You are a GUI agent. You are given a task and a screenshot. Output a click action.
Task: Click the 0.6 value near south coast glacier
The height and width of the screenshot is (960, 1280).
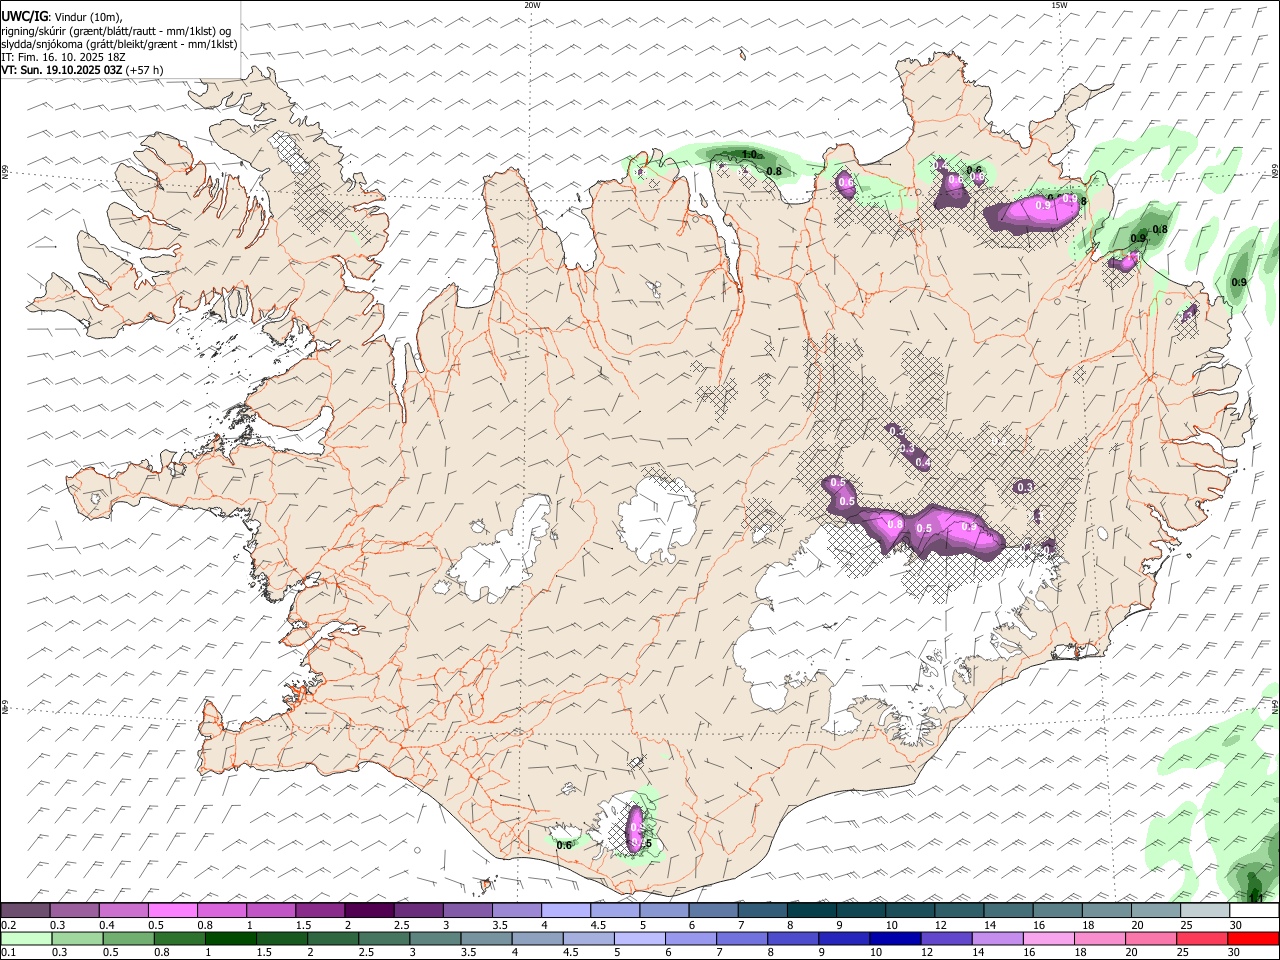click(x=564, y=845)
